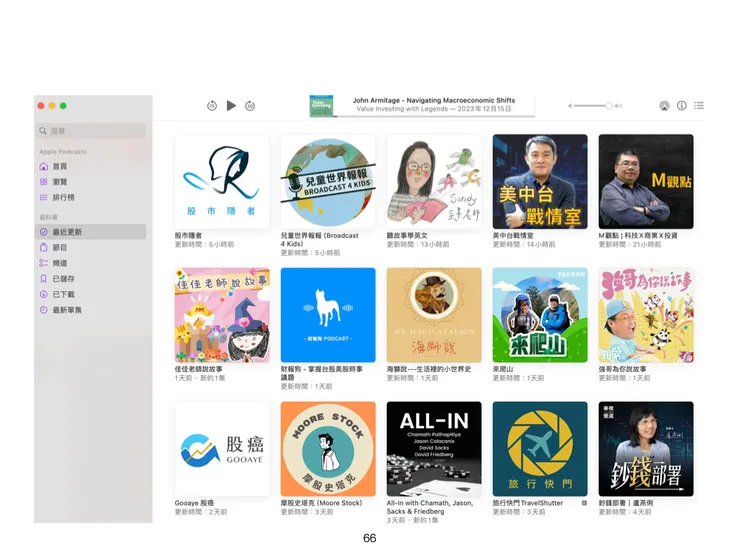Open the Up Next queue list
The image size is (740, 555).
699,106
